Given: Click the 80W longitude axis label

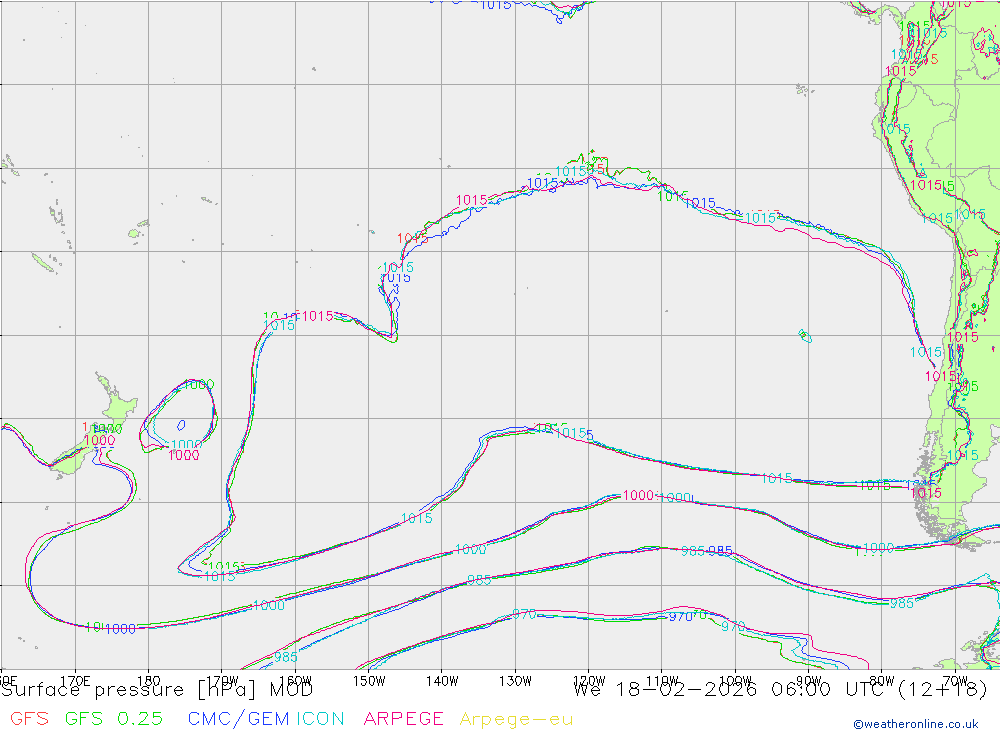Looking at the screenshot, I should (x=882, y=681).
